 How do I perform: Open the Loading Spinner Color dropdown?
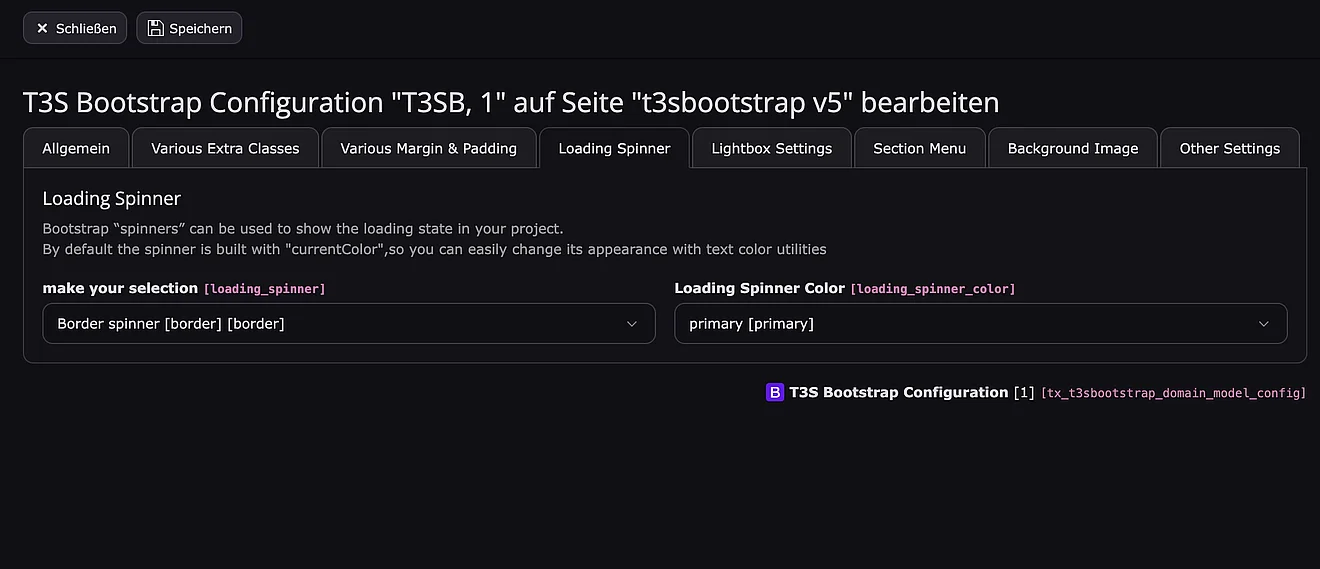pyautogui.click(x=980, y=324)
